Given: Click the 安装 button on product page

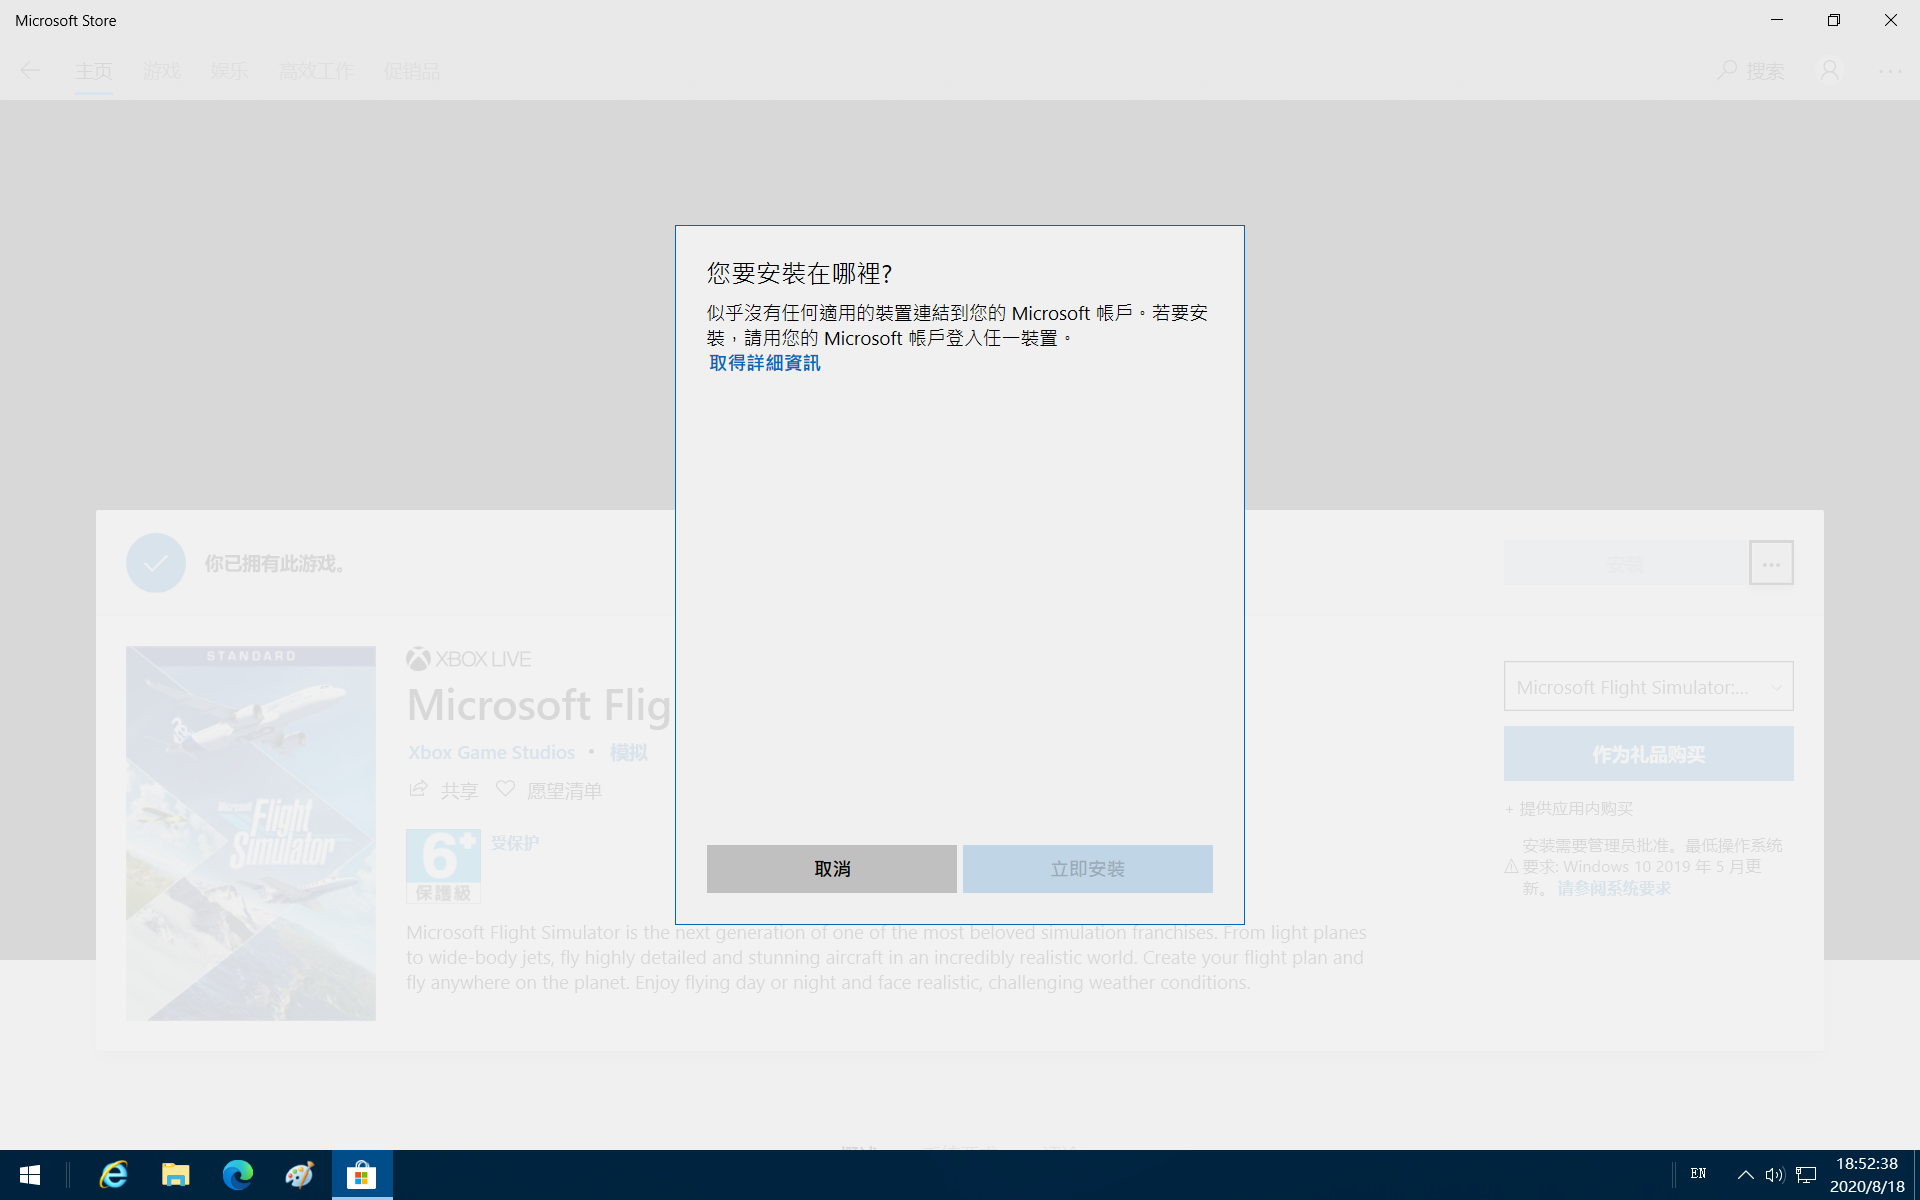Looking at the screenshot, I should 1625,563.
